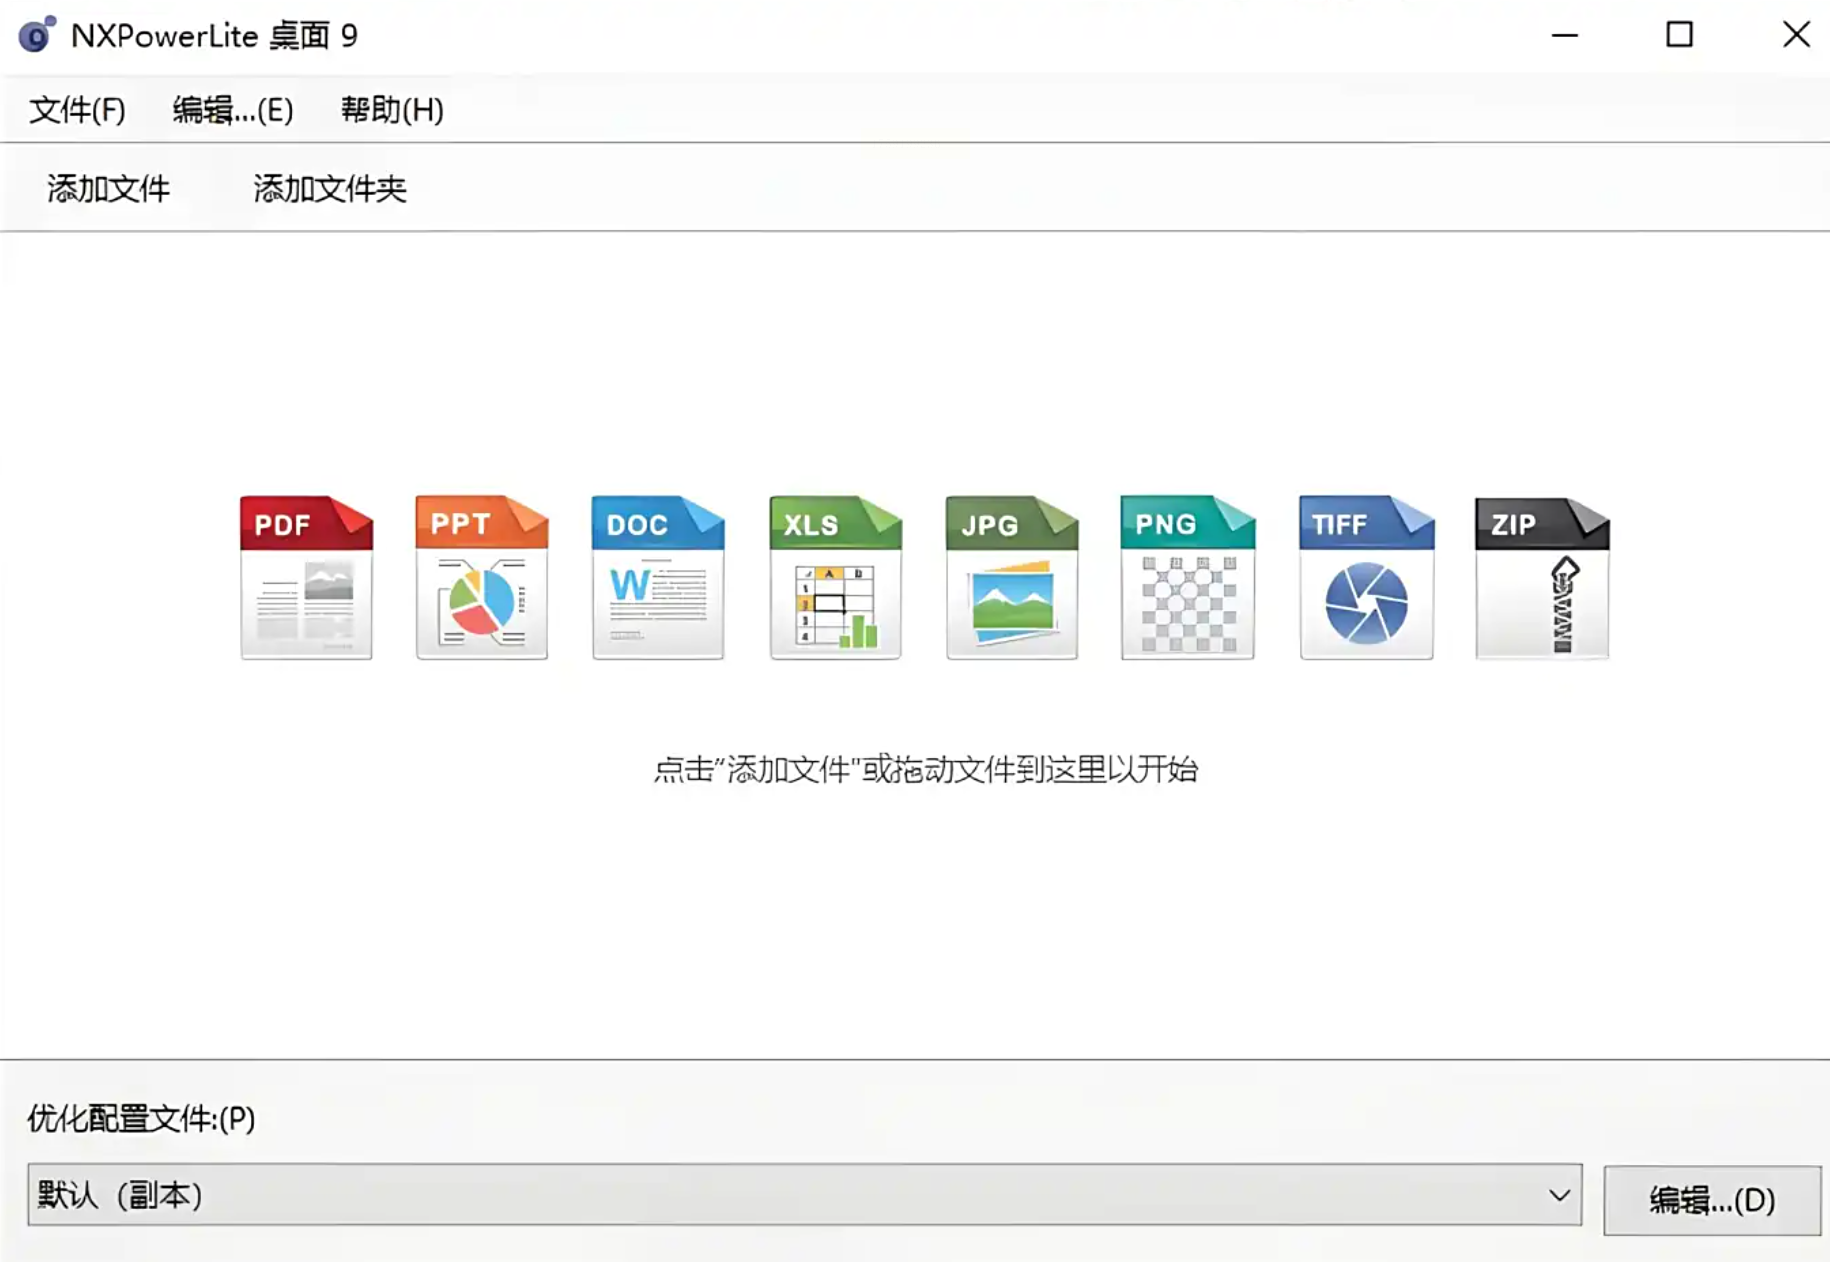Click the NXPowerLite app logo icon
Viewport: 1830px width, 1262px height.
tap(37, 35)
